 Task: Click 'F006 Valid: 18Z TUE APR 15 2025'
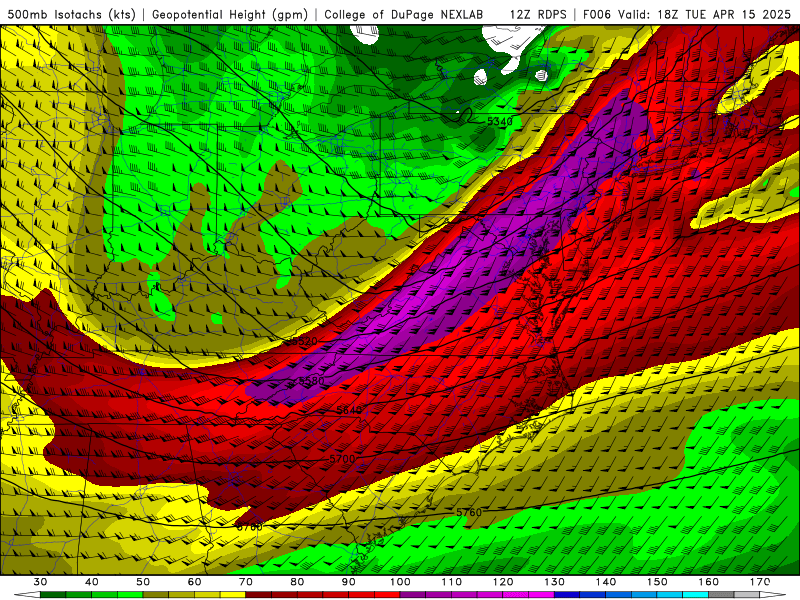pyautogui.click(x=687, y=14)
